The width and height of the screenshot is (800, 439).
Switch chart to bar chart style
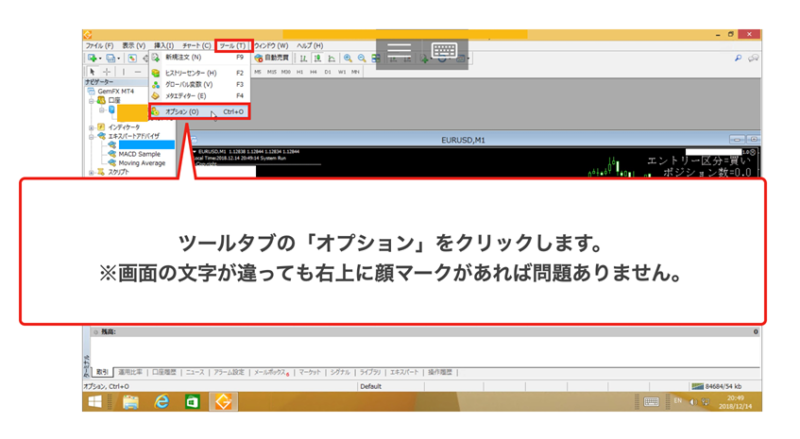(304, 58)
